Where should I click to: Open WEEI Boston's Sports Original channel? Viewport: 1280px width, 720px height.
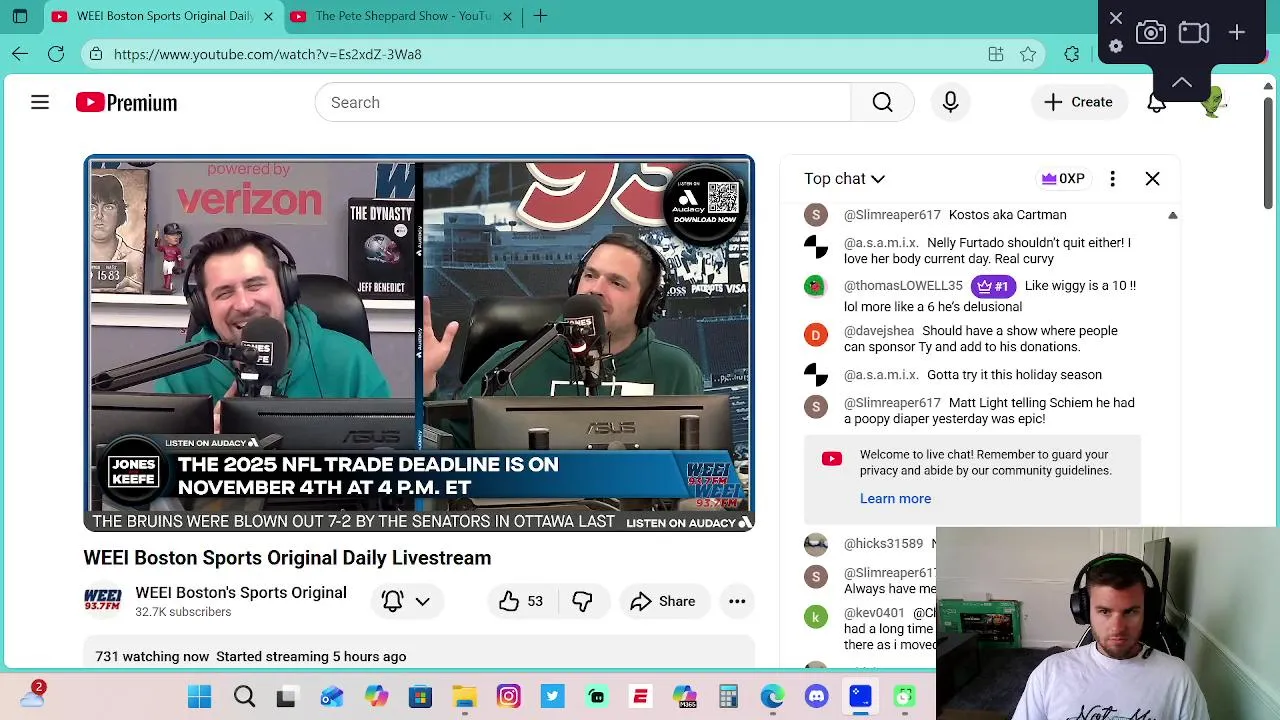tap(241, 592)
